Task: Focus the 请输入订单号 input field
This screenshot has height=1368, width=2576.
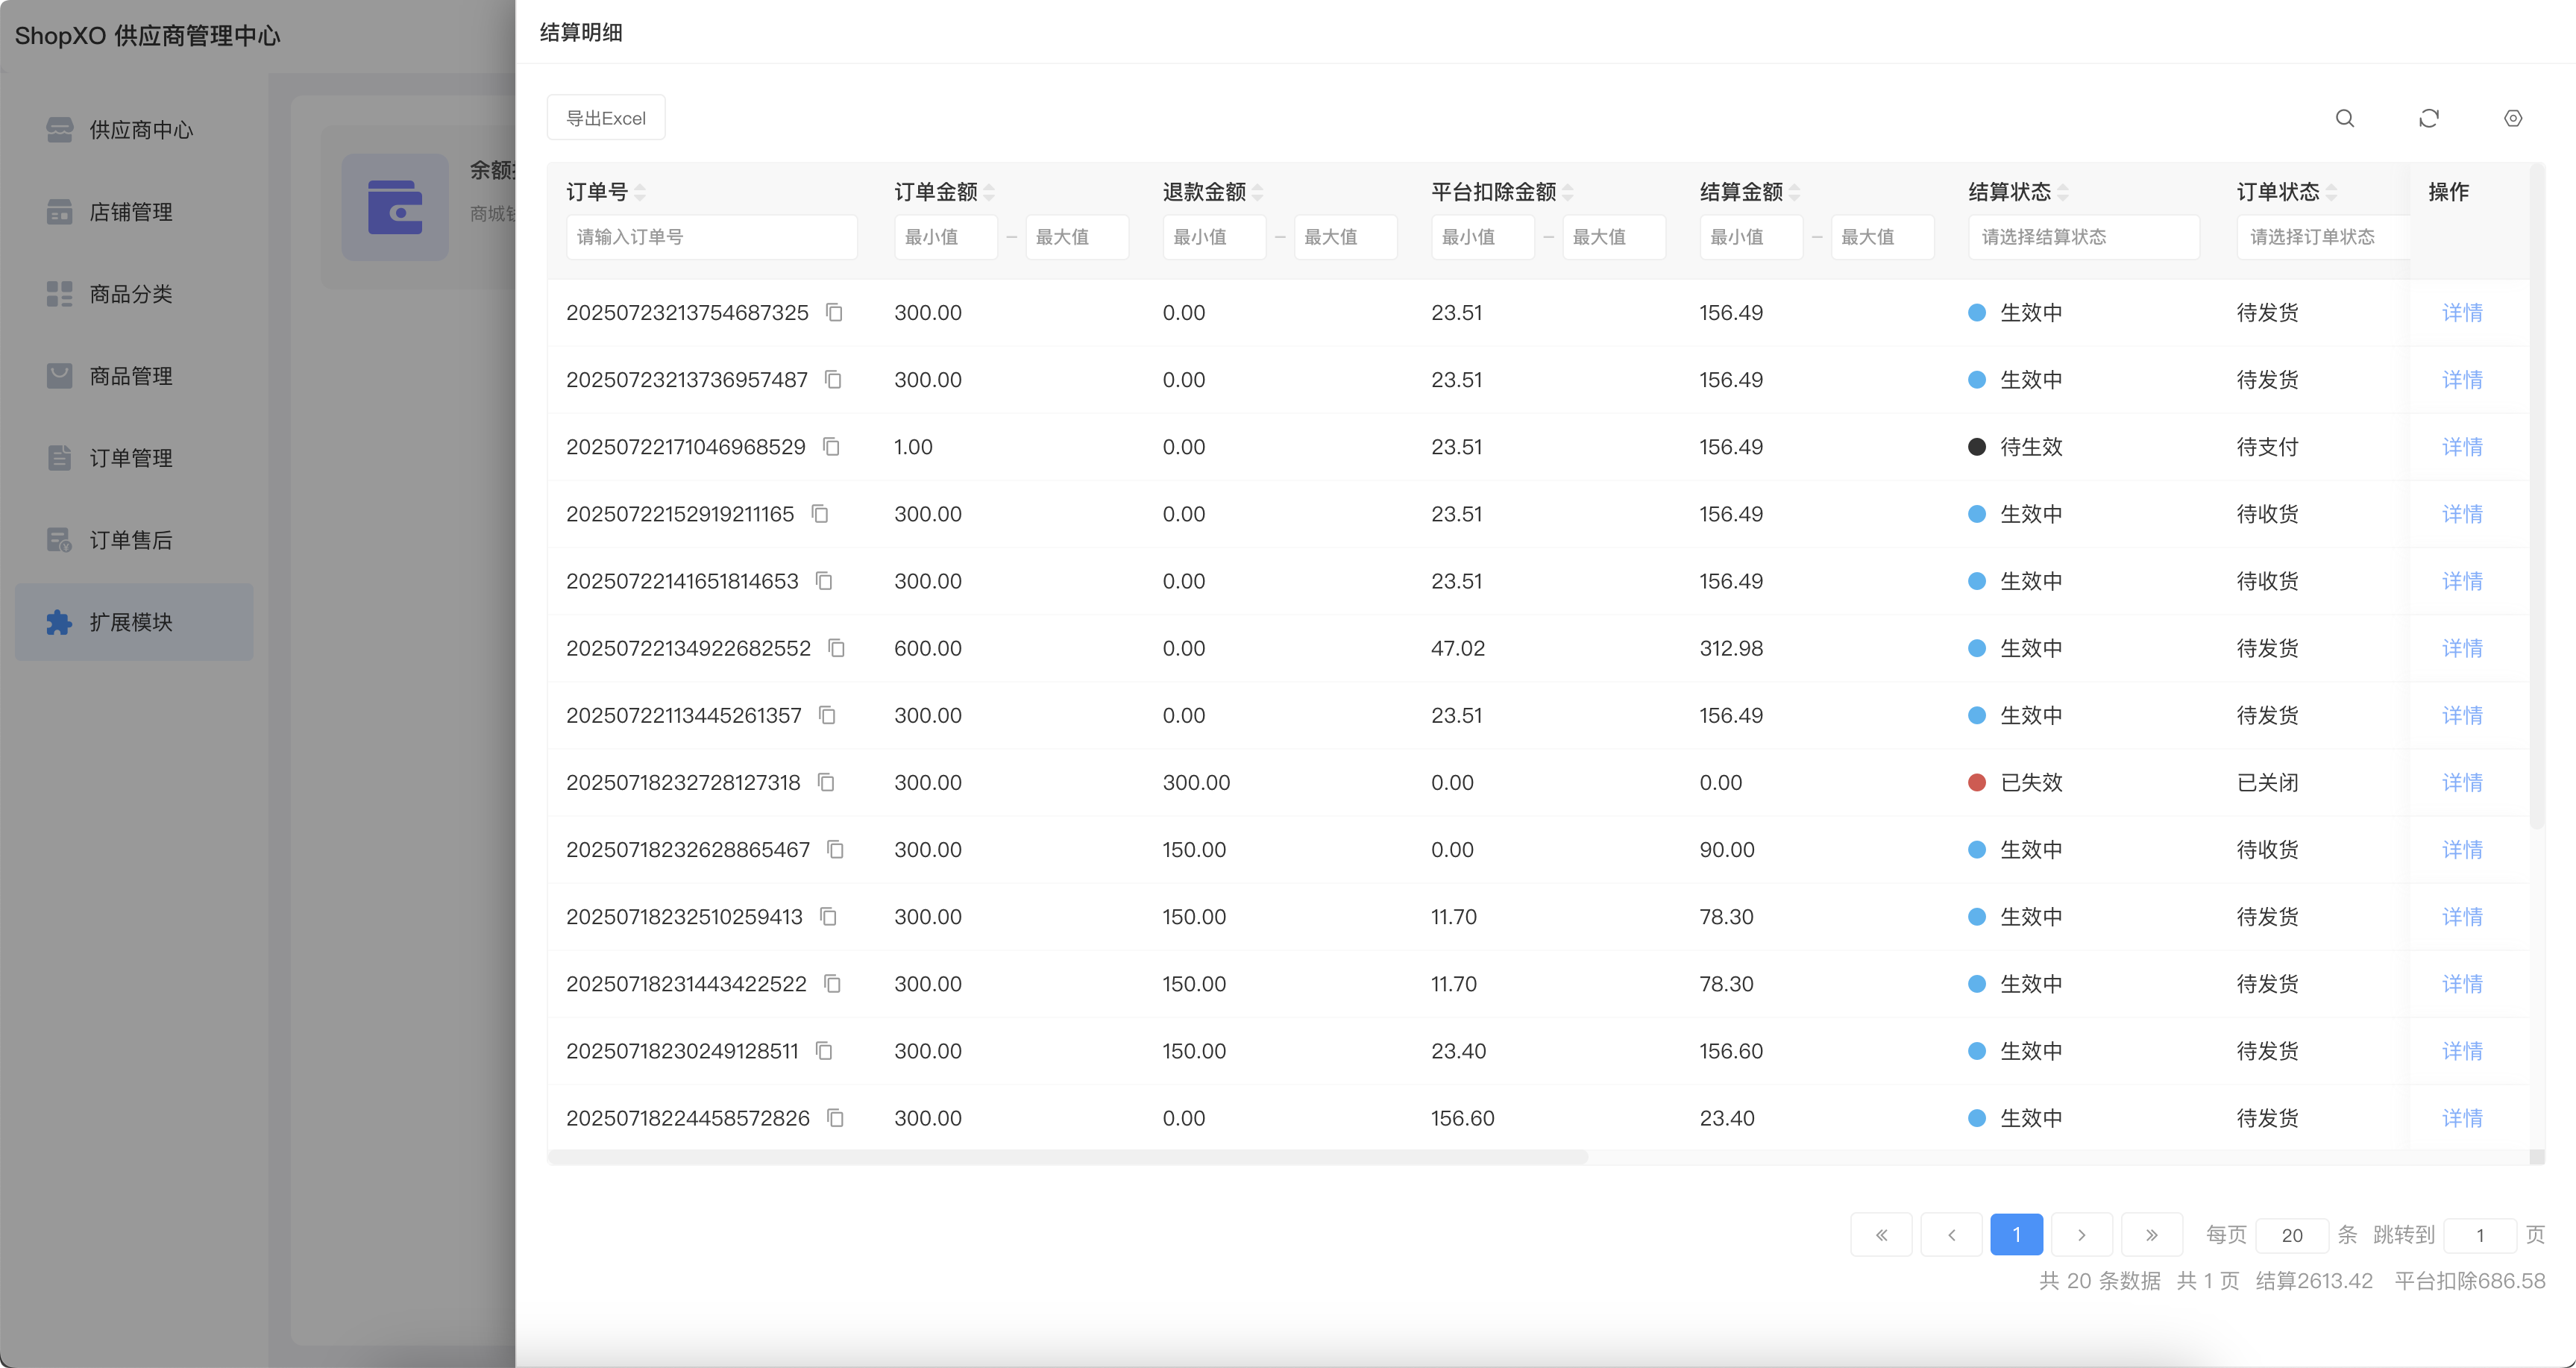Action: point(711,237)
